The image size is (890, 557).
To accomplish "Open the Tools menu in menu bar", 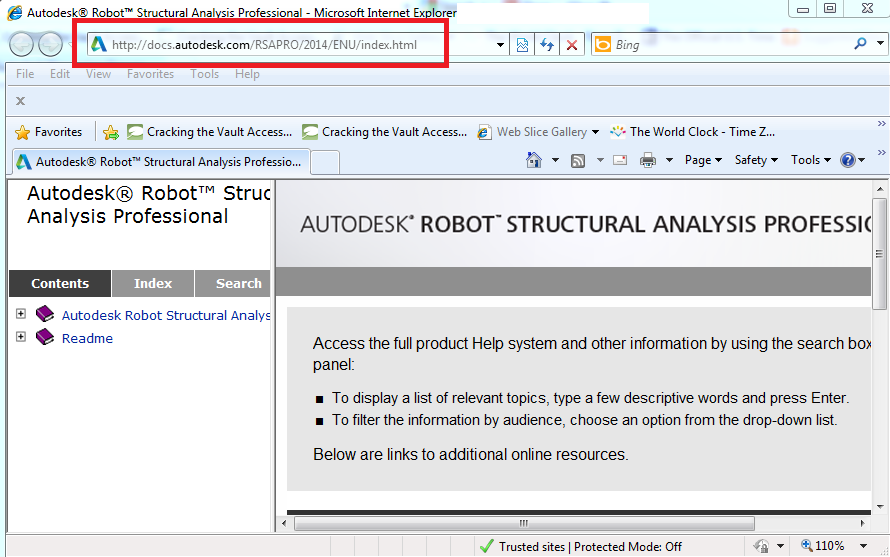I will [x=204, y=74].
